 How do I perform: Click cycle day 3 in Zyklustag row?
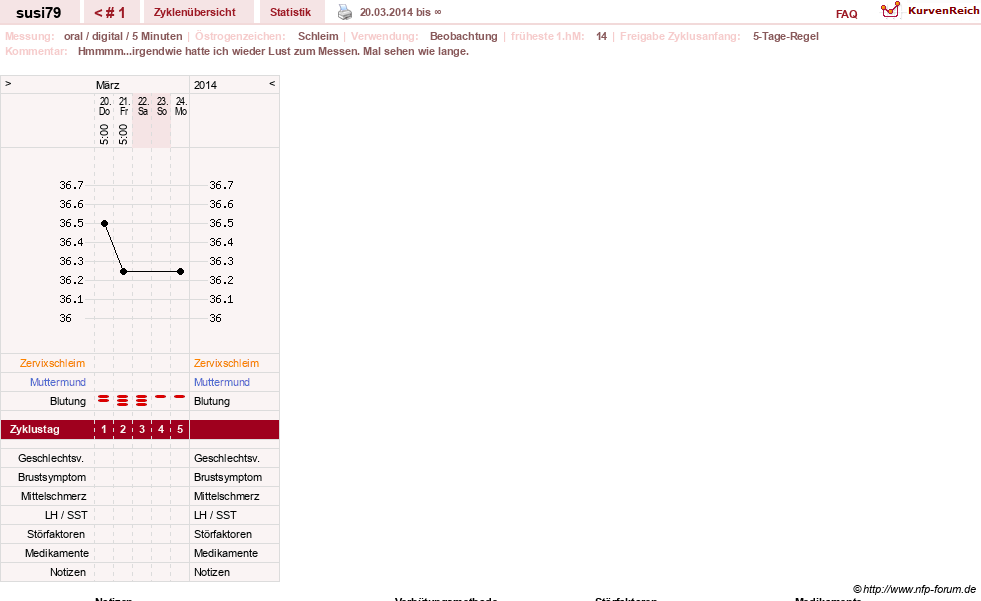point(142,430)
